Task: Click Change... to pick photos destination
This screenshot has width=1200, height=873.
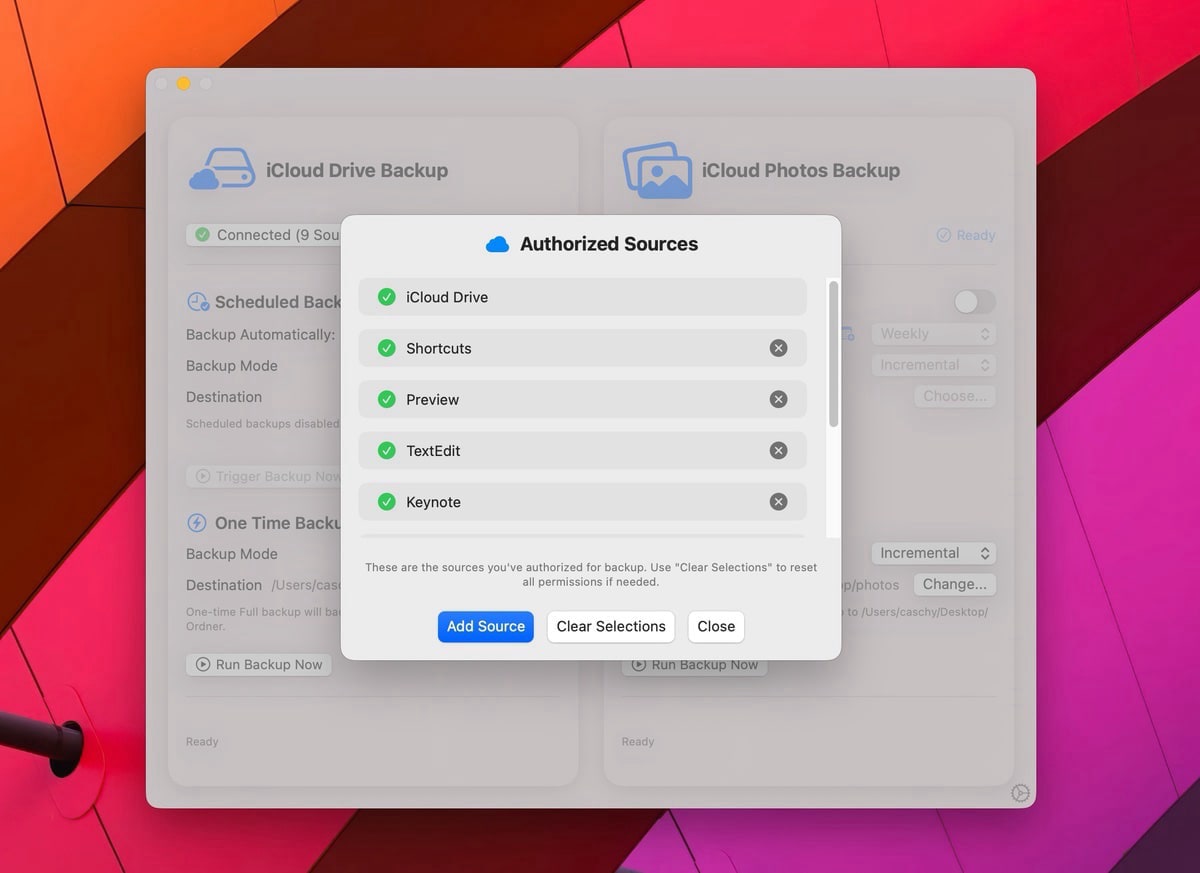Action: pos(954,584)
